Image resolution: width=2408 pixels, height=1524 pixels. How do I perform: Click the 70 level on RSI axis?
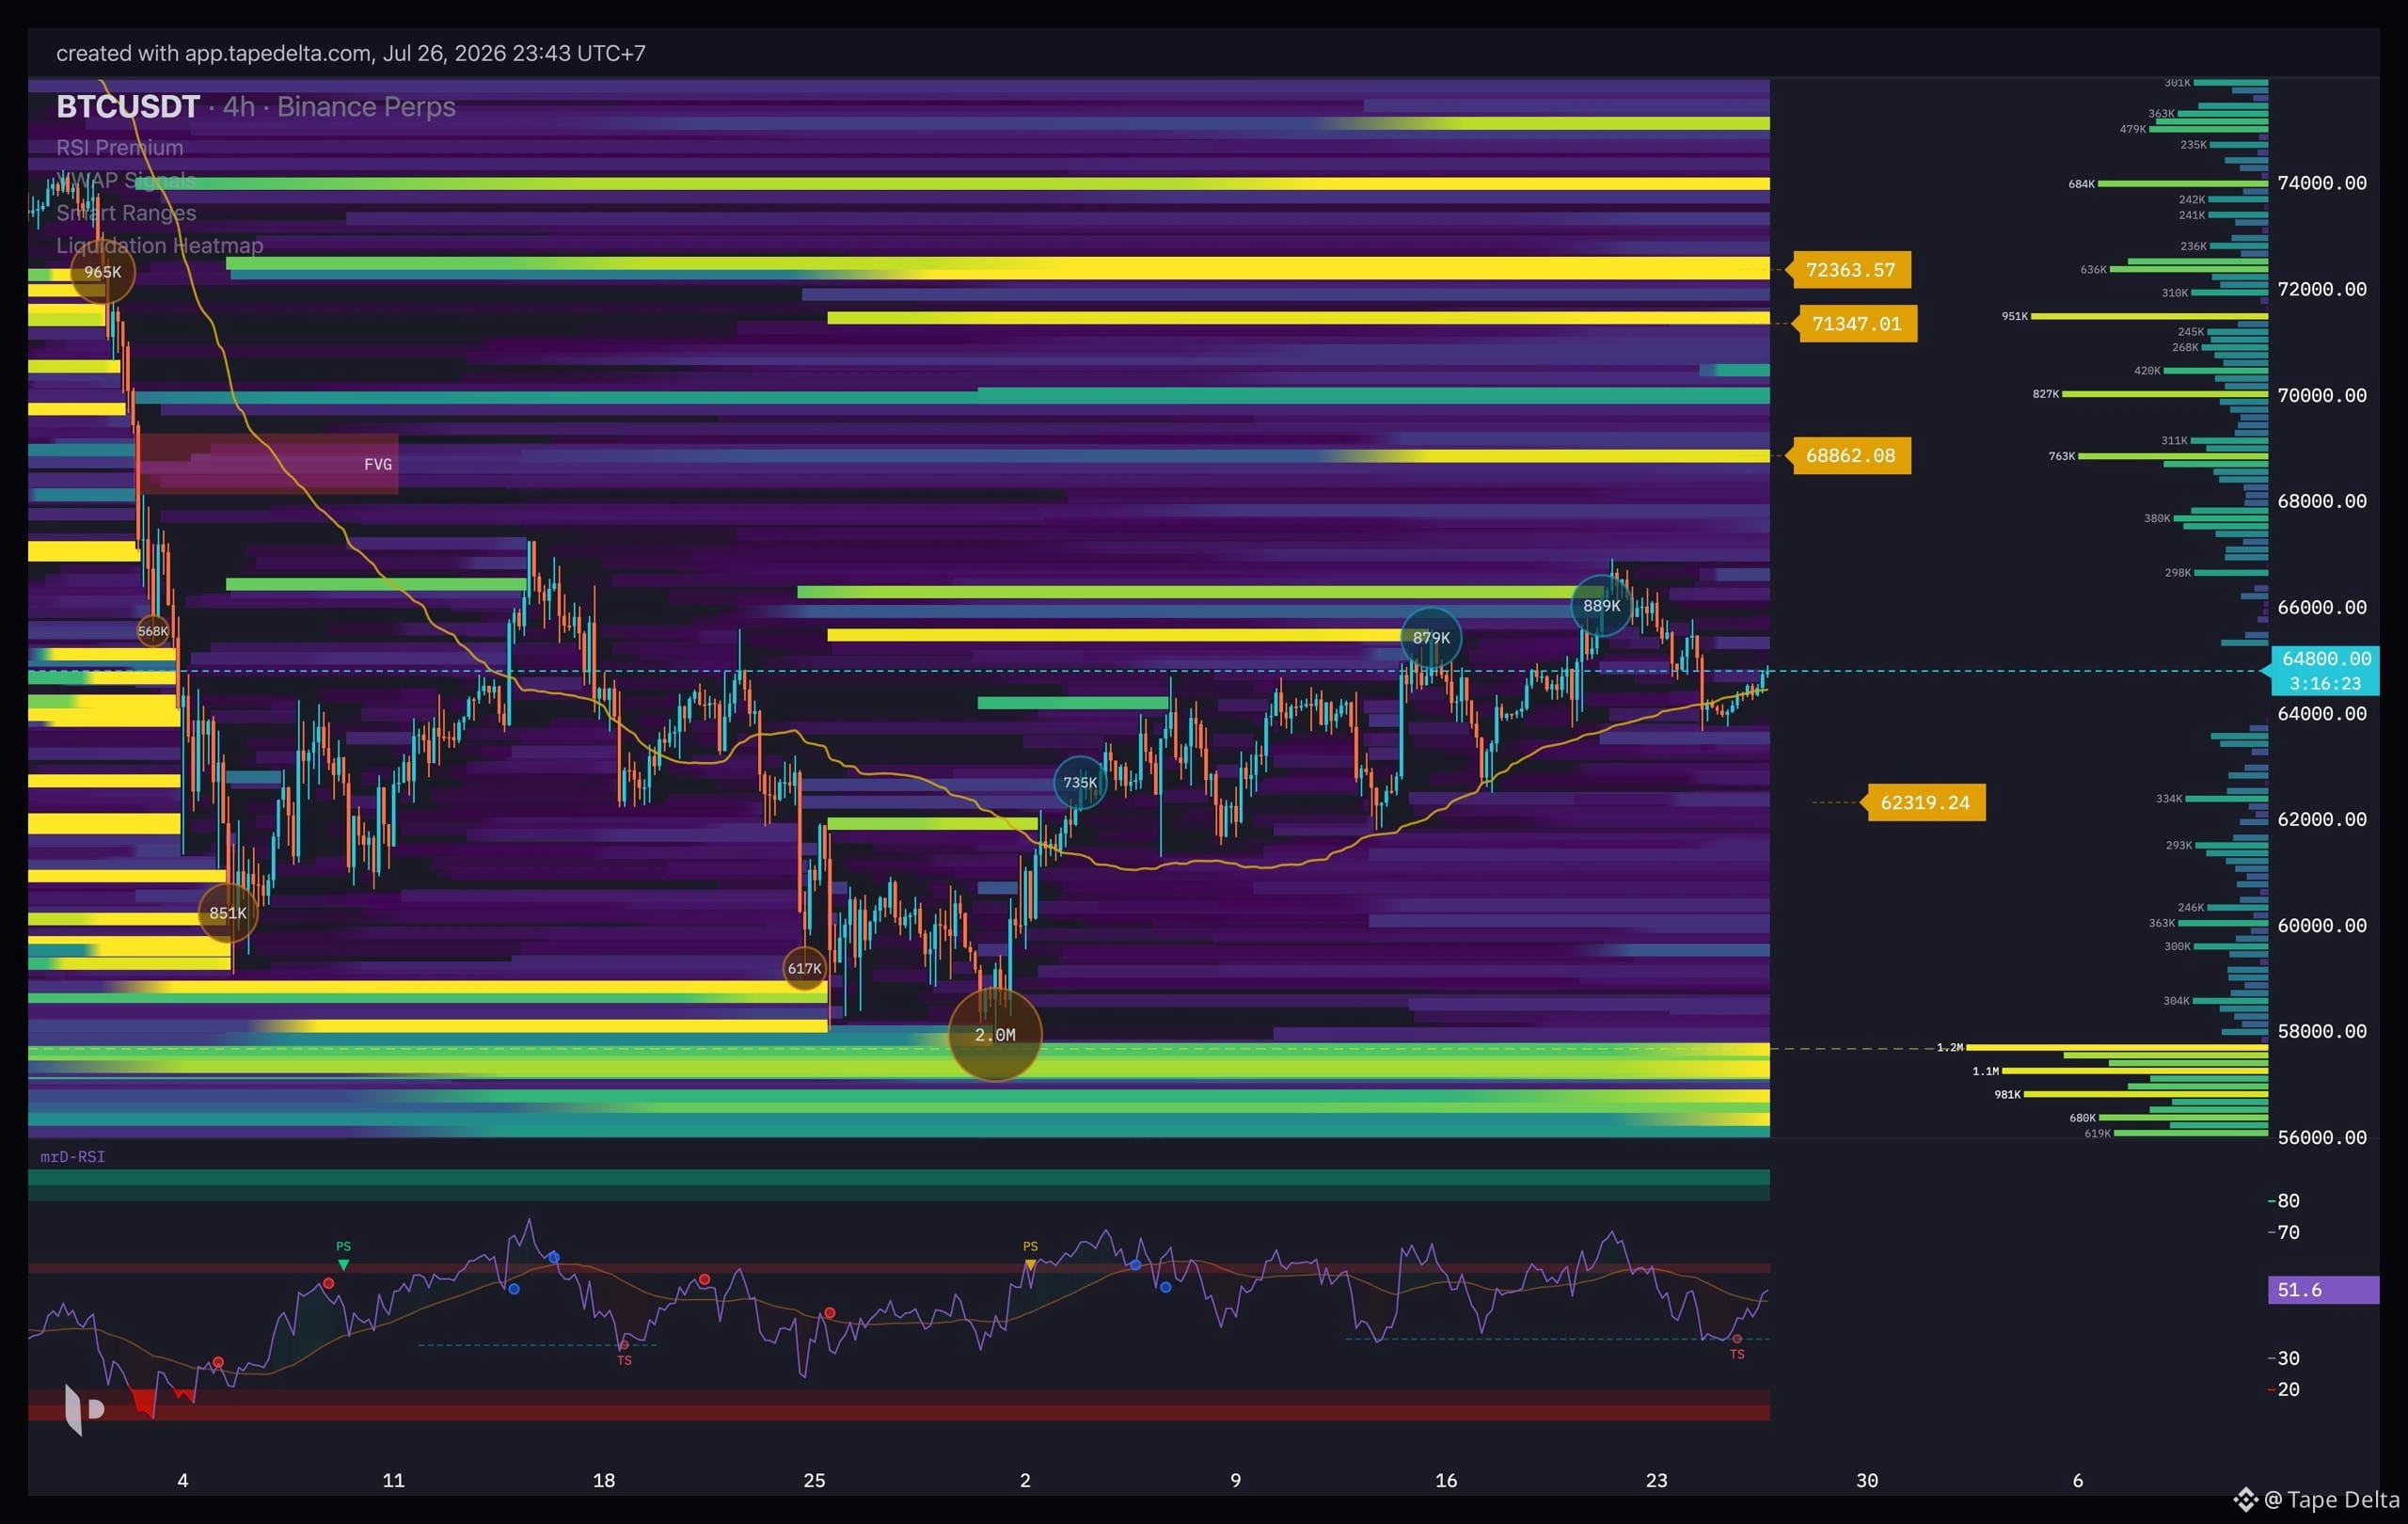(2288, 1232)
